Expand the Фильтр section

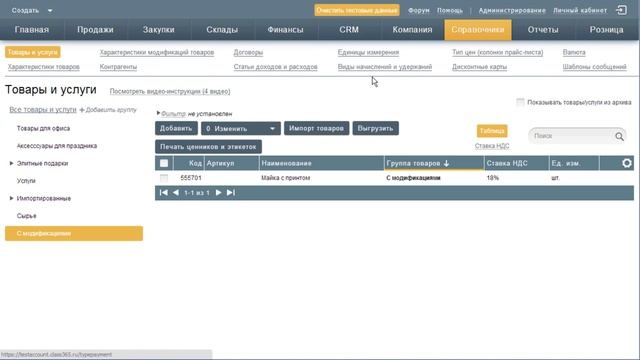click(173, 114)
